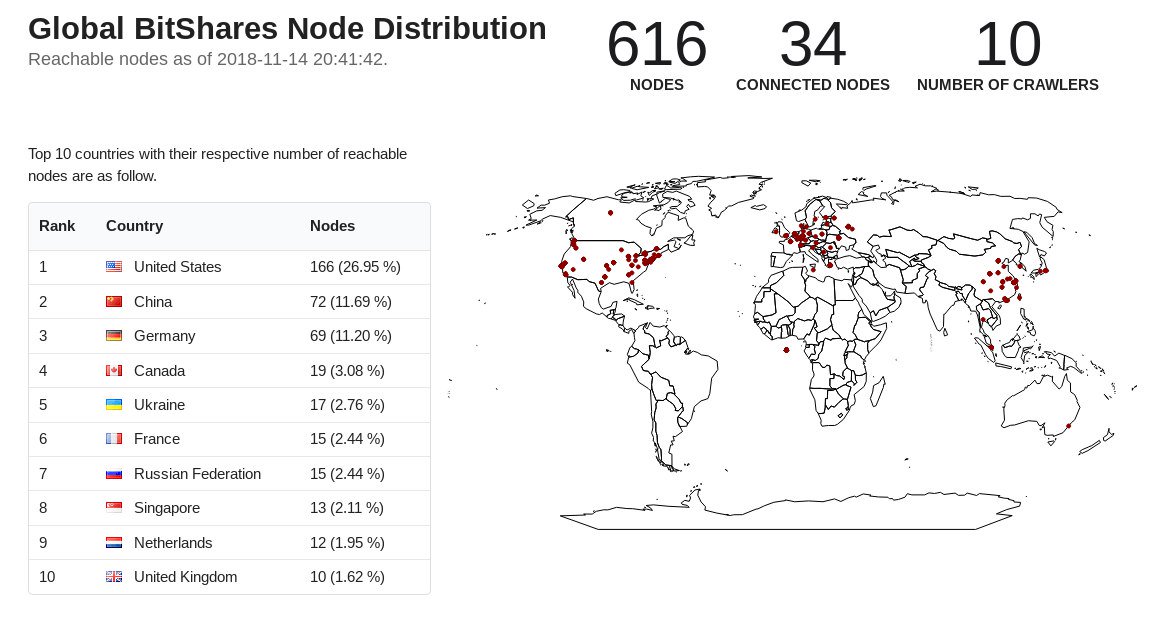Click the reachable nodes timestamp subtitle

click(208, 59)
